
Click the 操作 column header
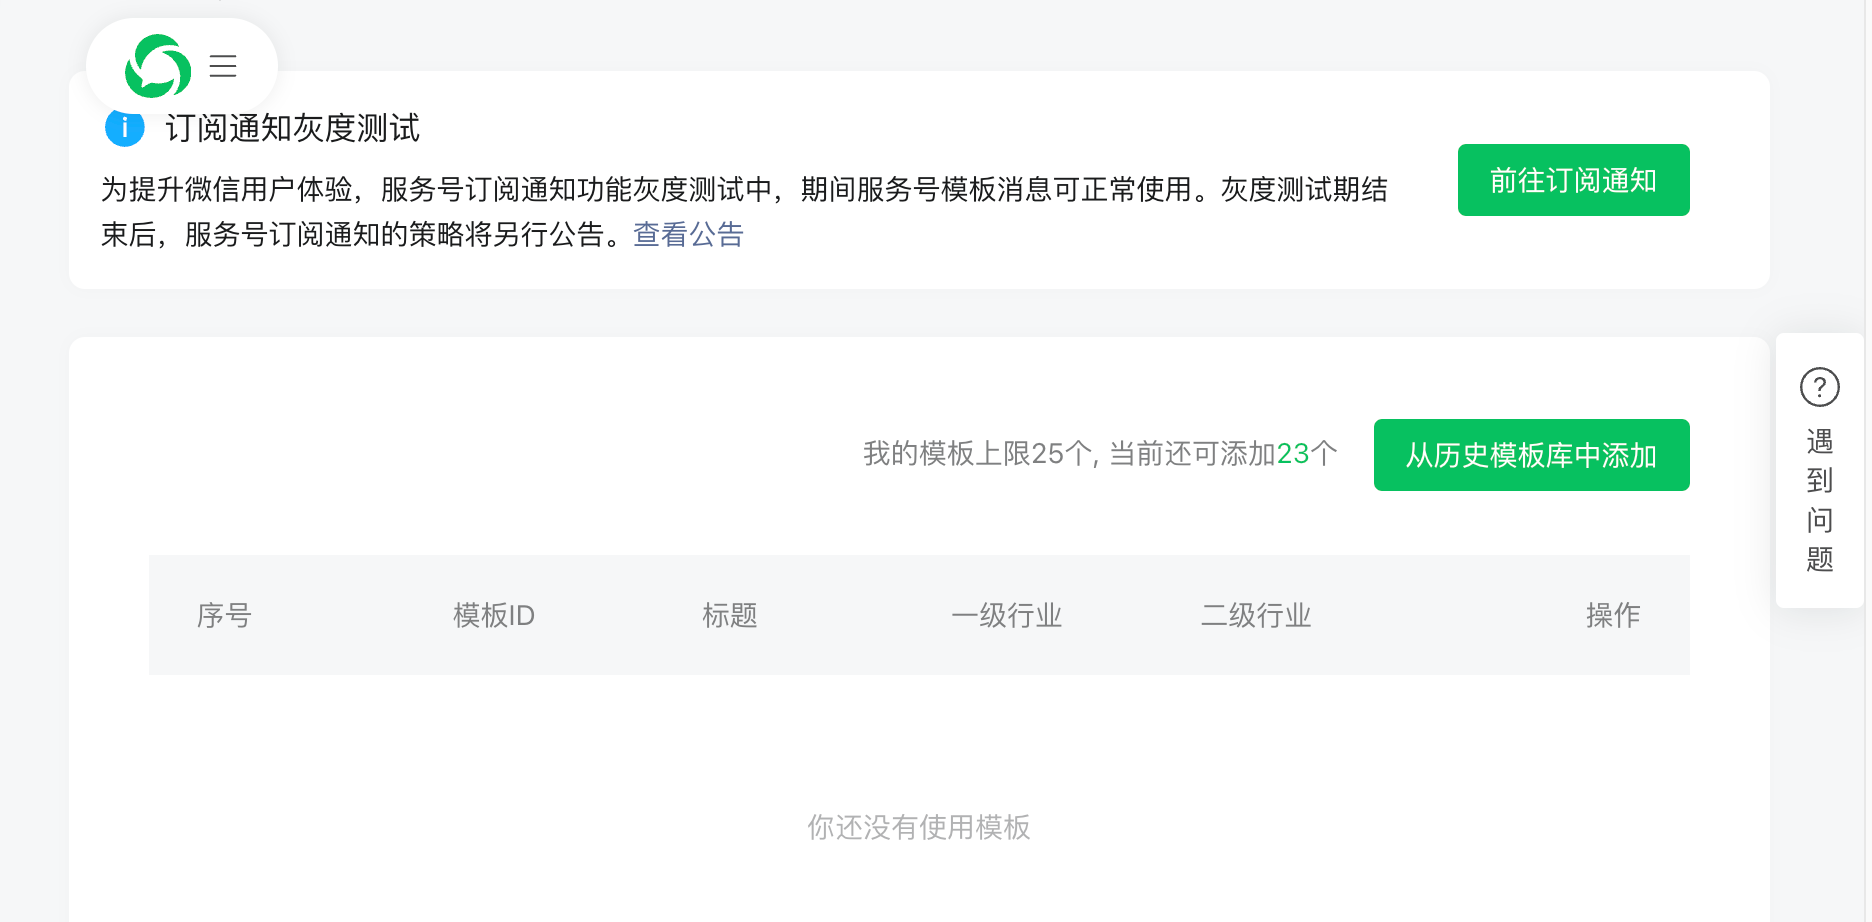(1613, 615)
